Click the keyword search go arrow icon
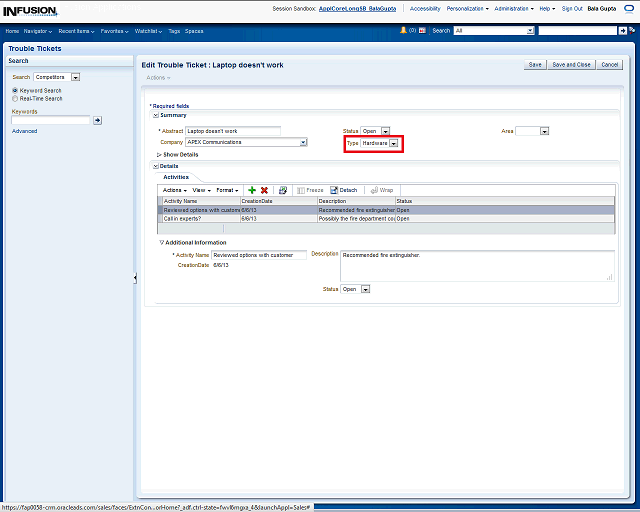 click(x=98, y=120)
